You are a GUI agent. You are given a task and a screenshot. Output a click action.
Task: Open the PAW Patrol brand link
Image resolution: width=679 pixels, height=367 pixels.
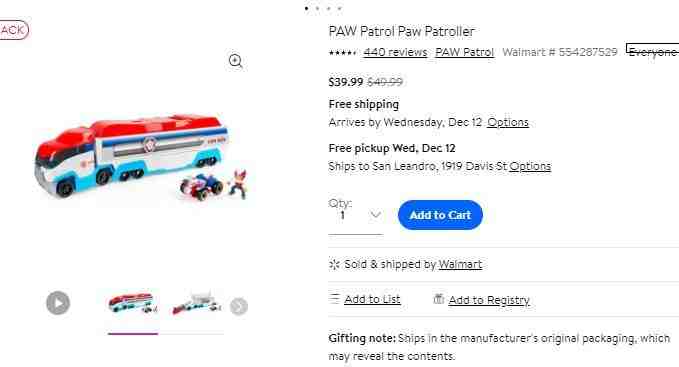[x=464, y=52]
